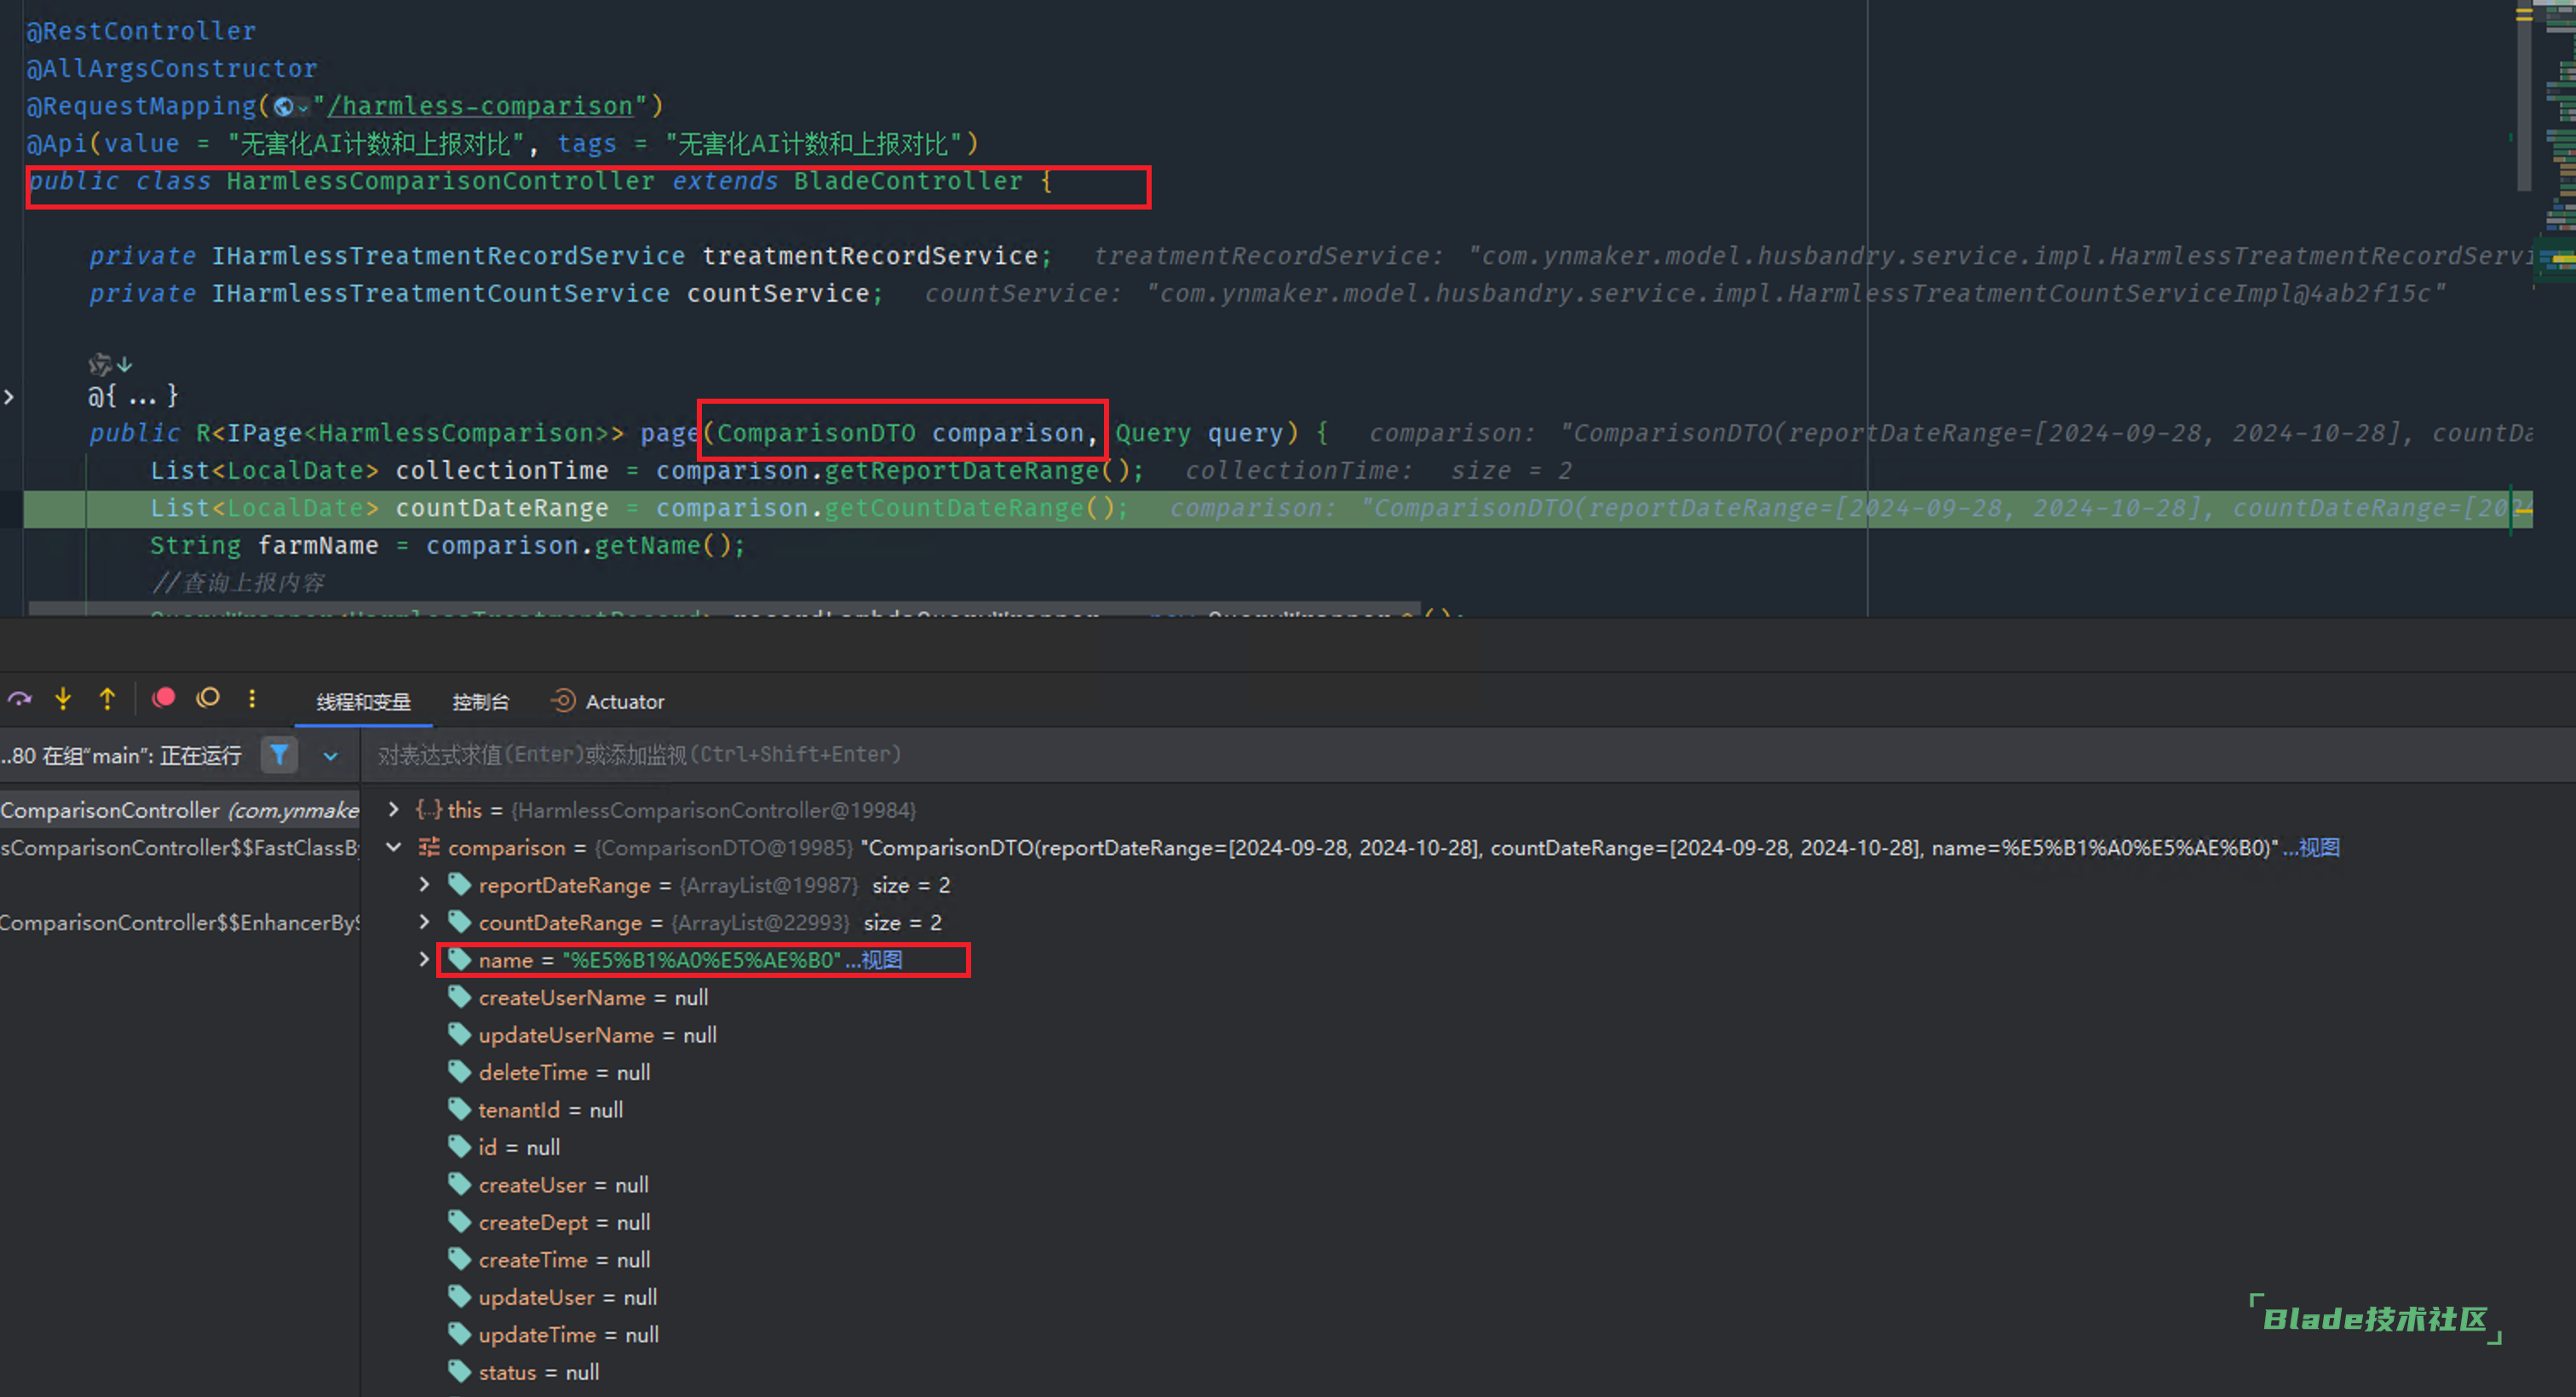Switch to the 控制台 tab
The width and height of the screenshot is (2576, 1397).
(480, 702)
